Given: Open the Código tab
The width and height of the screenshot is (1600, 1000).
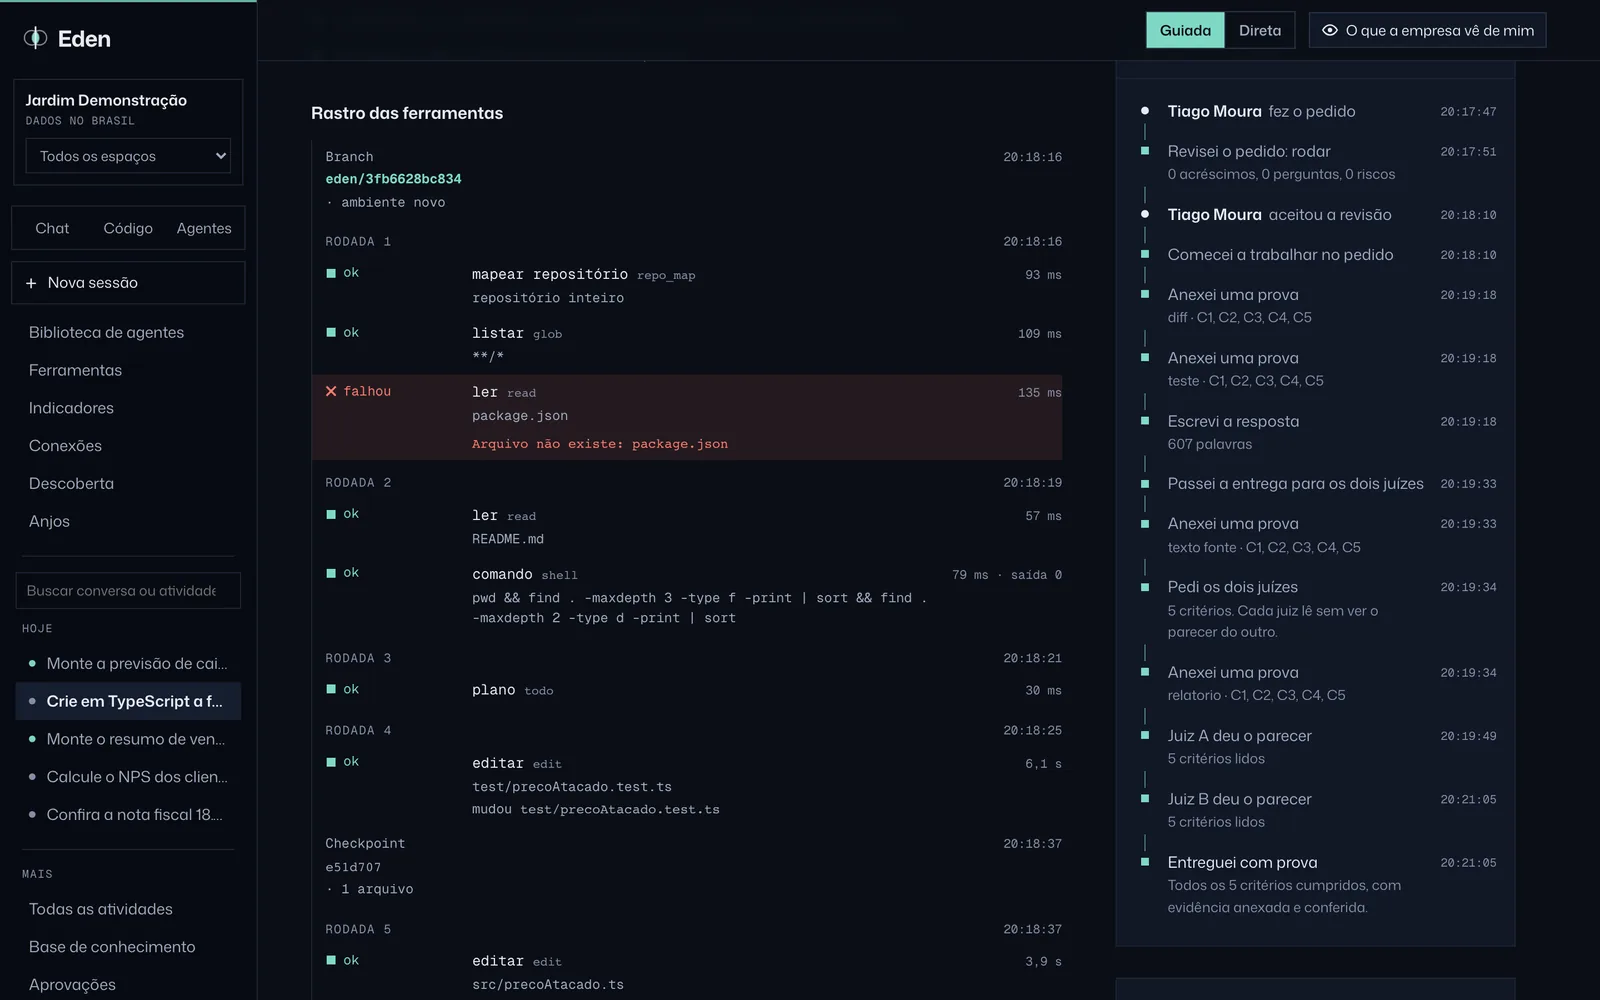Looking at the screenshot, I should [x=128, y=228].
